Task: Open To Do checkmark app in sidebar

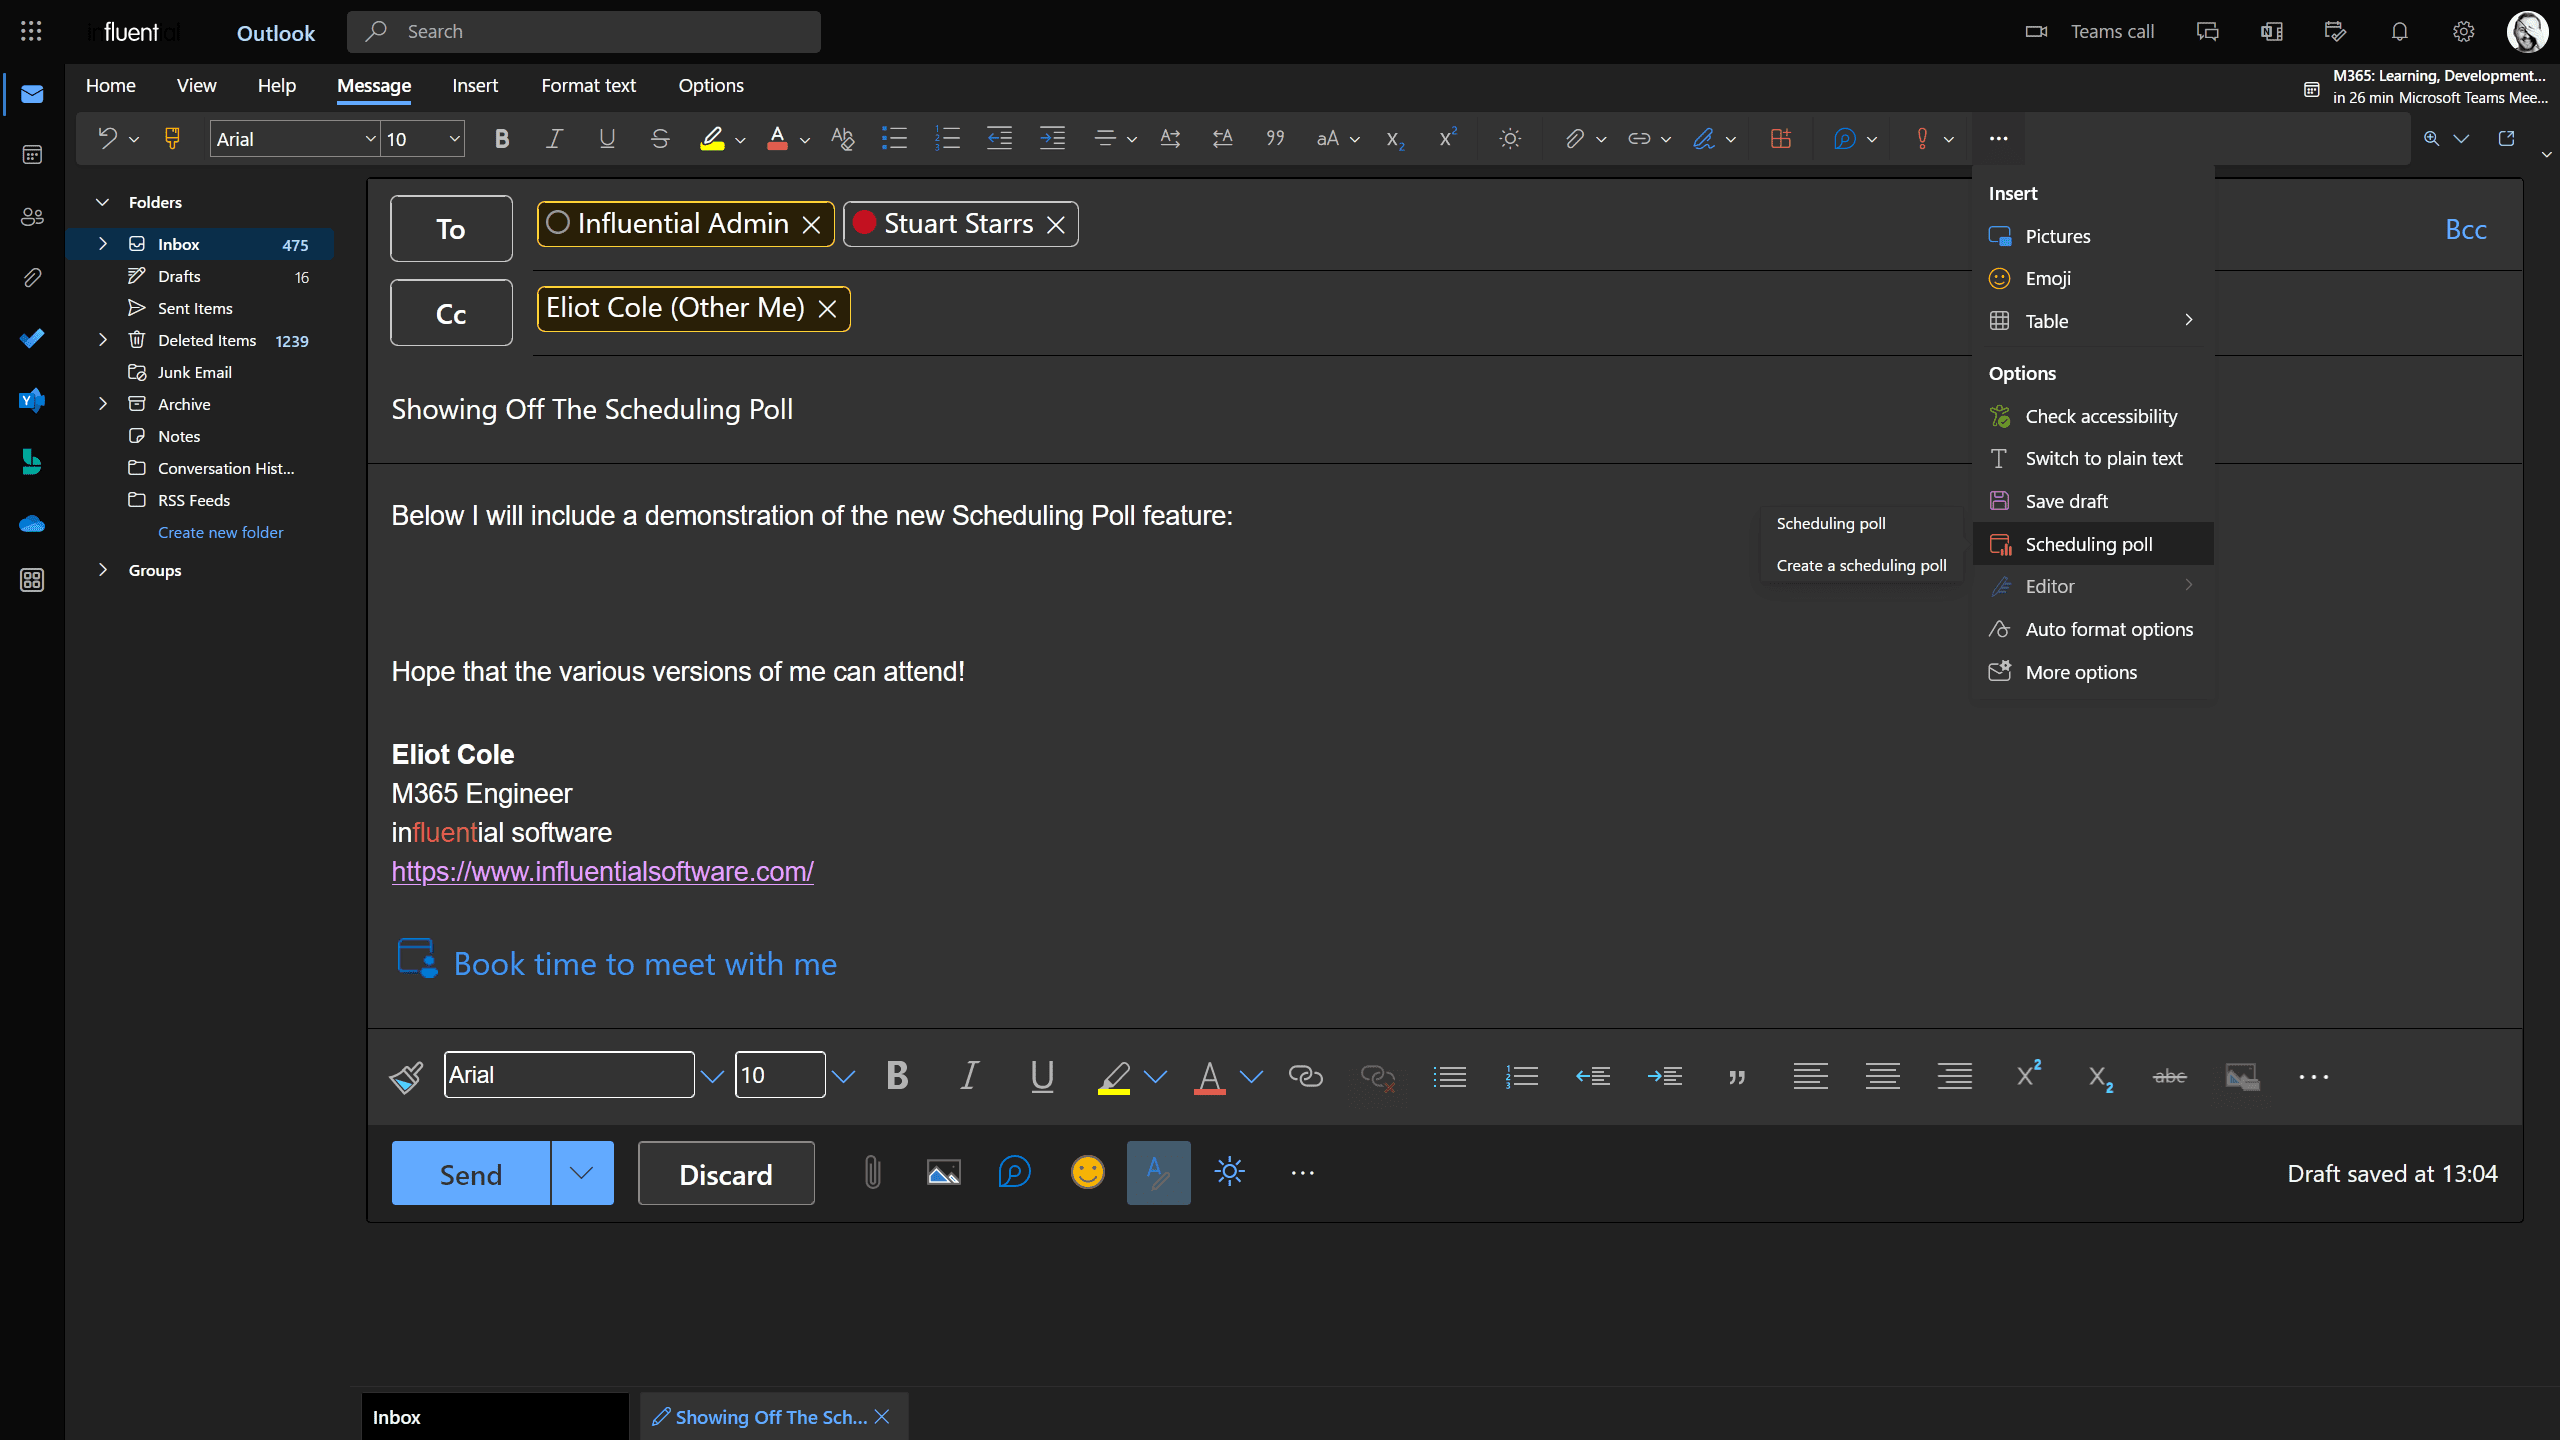Action: 32,338
